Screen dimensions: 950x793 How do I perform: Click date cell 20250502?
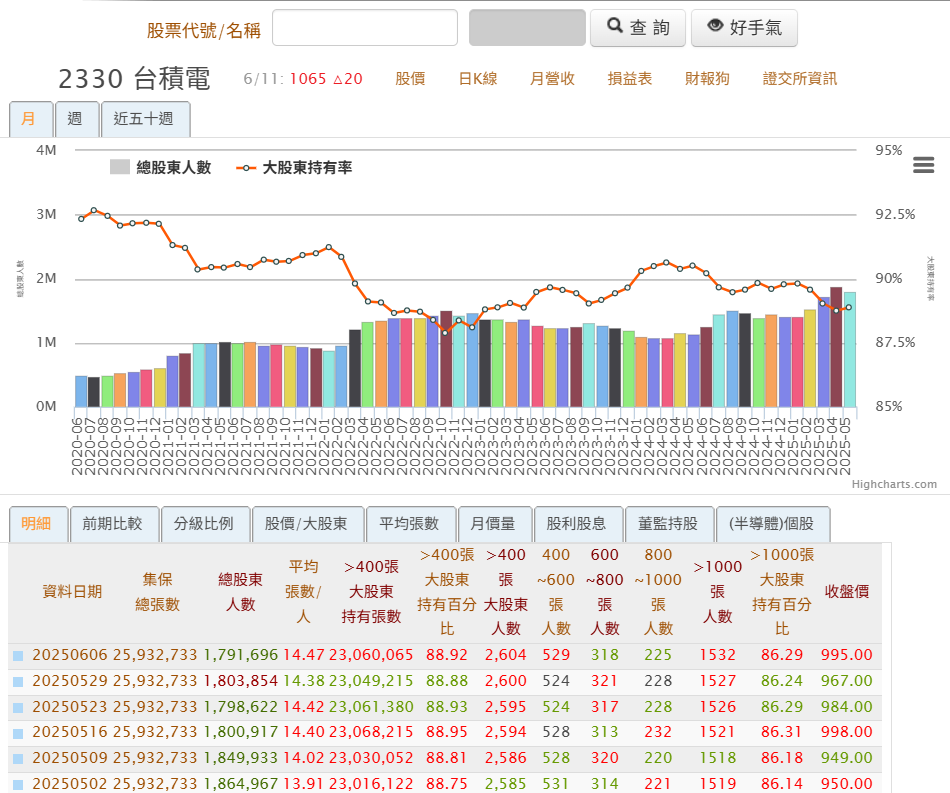point(70,784)
